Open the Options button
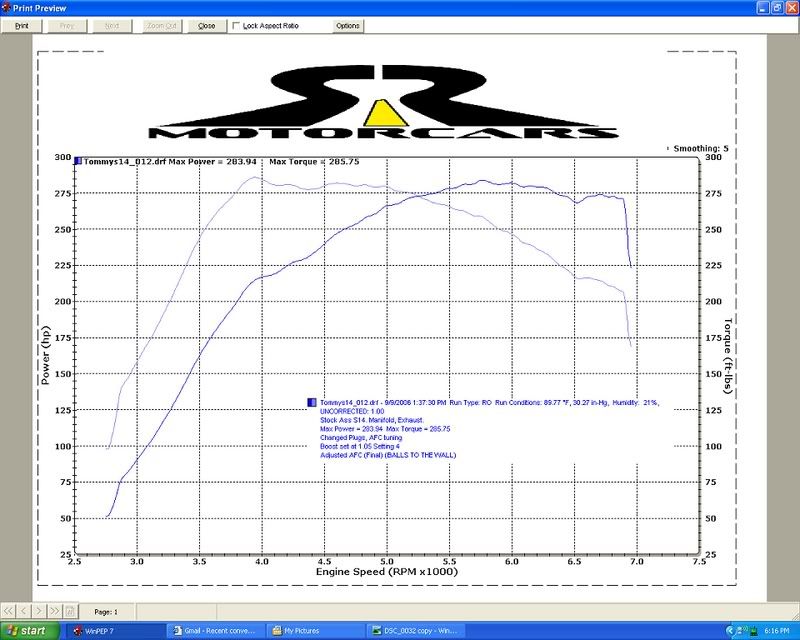800x640 pixels. (348, 26)
